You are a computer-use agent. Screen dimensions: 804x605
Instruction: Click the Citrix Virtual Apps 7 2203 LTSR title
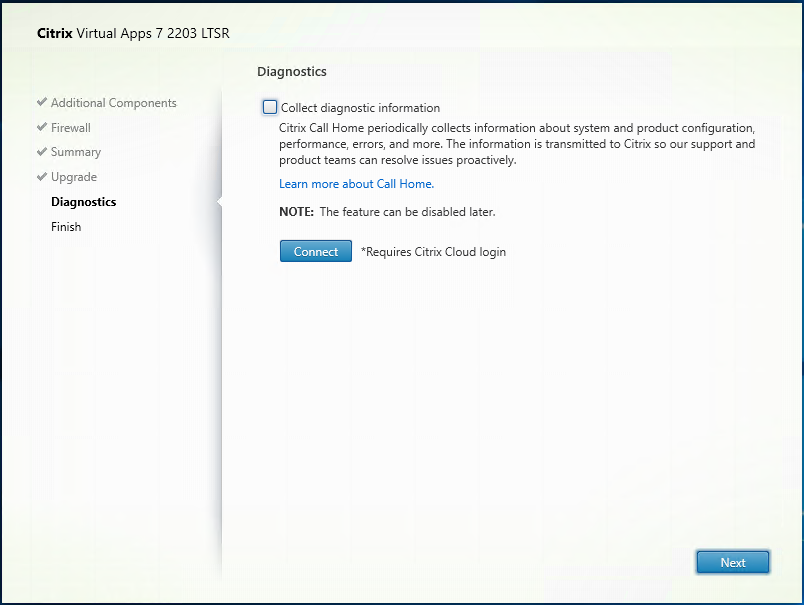click(x=133, y=33)
